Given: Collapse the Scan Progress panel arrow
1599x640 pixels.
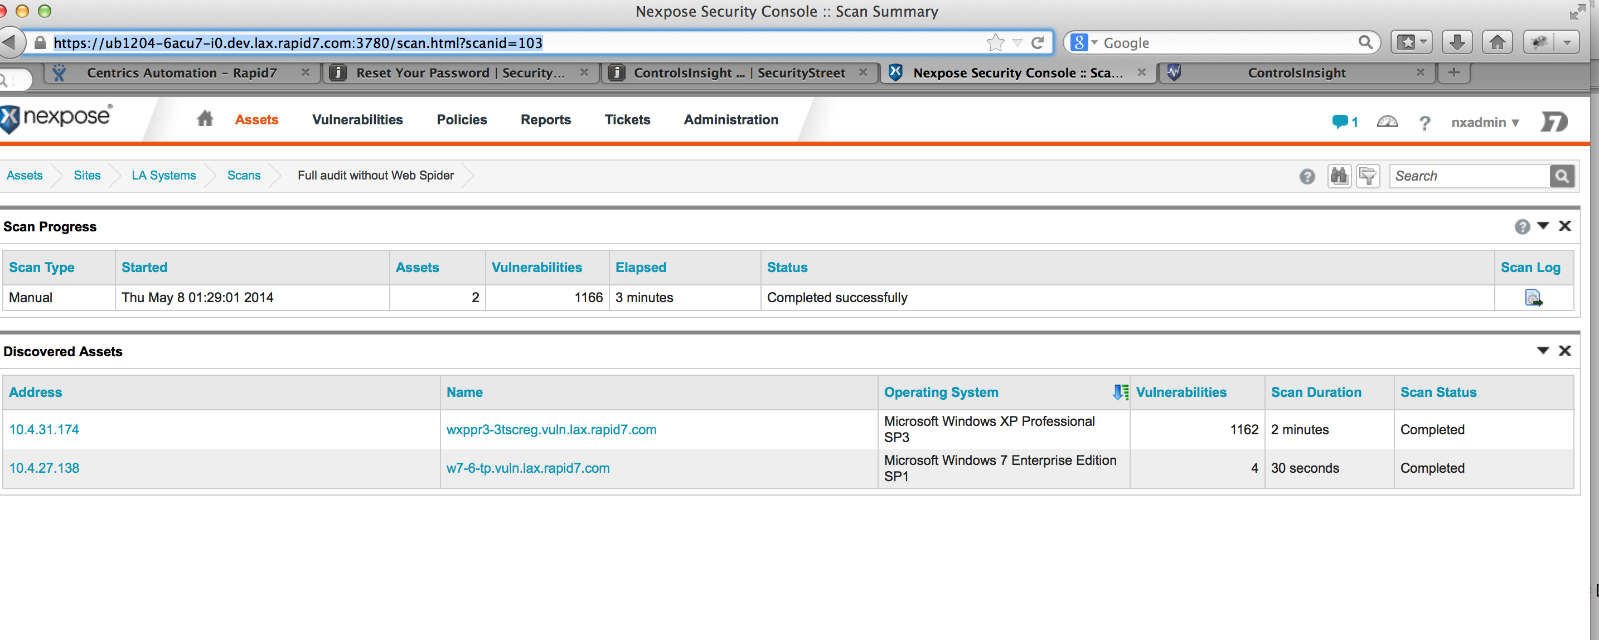Looking at the screenshot, I should (1543, 226).
